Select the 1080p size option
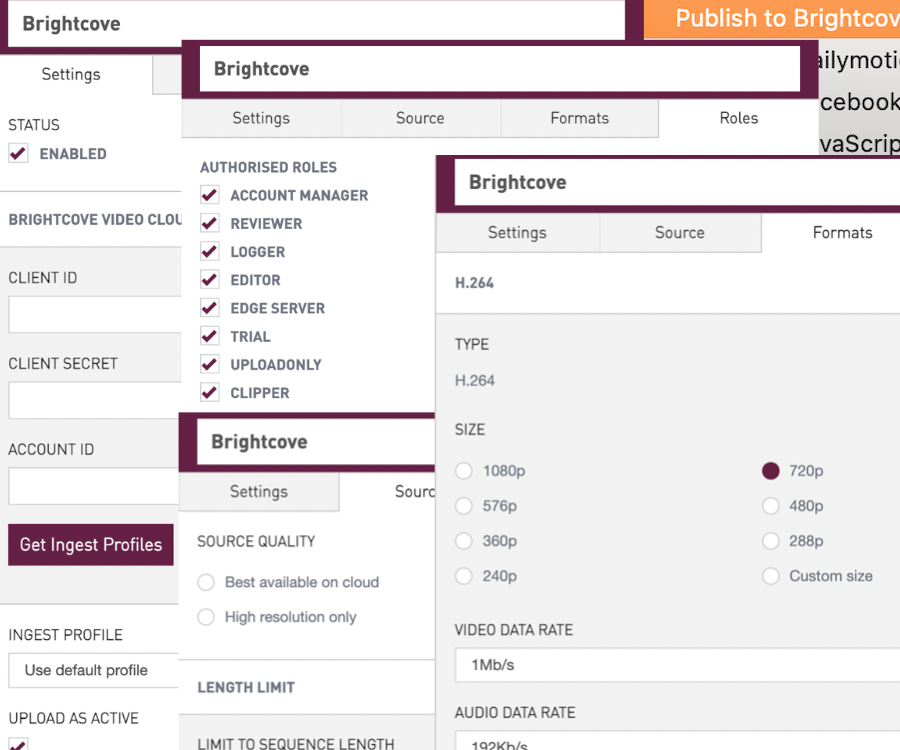 (464, 471)
